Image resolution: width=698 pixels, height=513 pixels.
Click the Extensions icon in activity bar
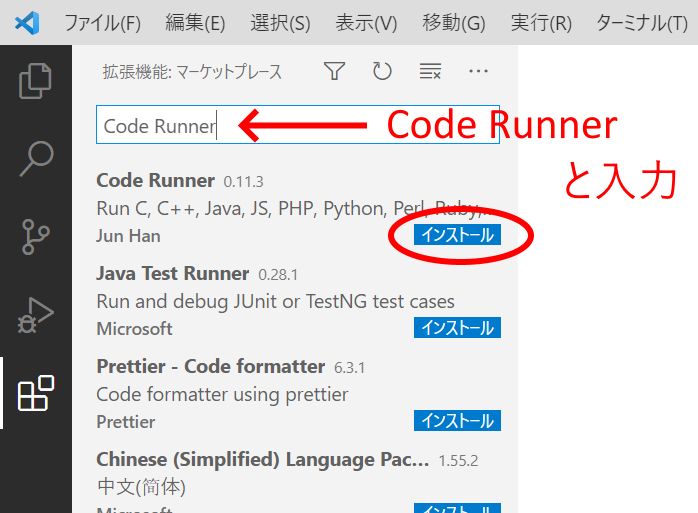click(35, 393)
